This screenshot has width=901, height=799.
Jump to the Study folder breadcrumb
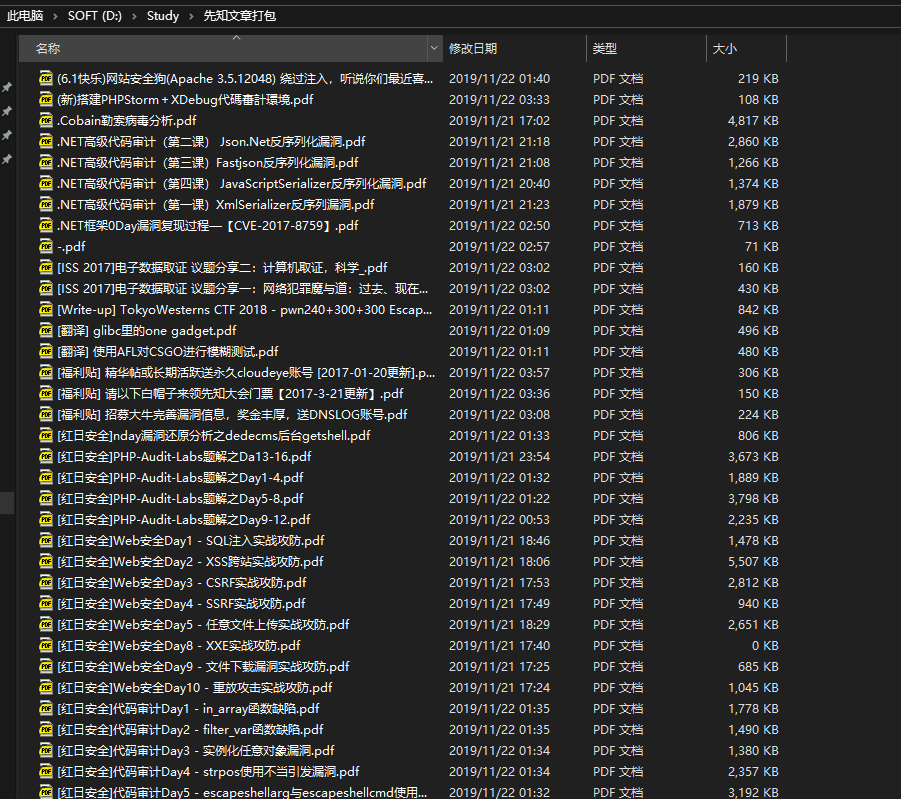tap(163, 16)
